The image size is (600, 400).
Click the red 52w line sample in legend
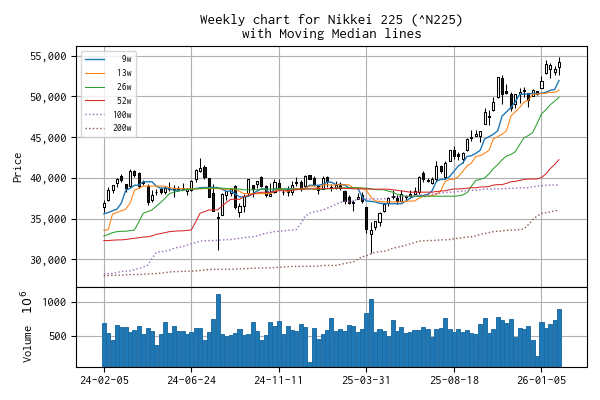click(x=95, y=101)
